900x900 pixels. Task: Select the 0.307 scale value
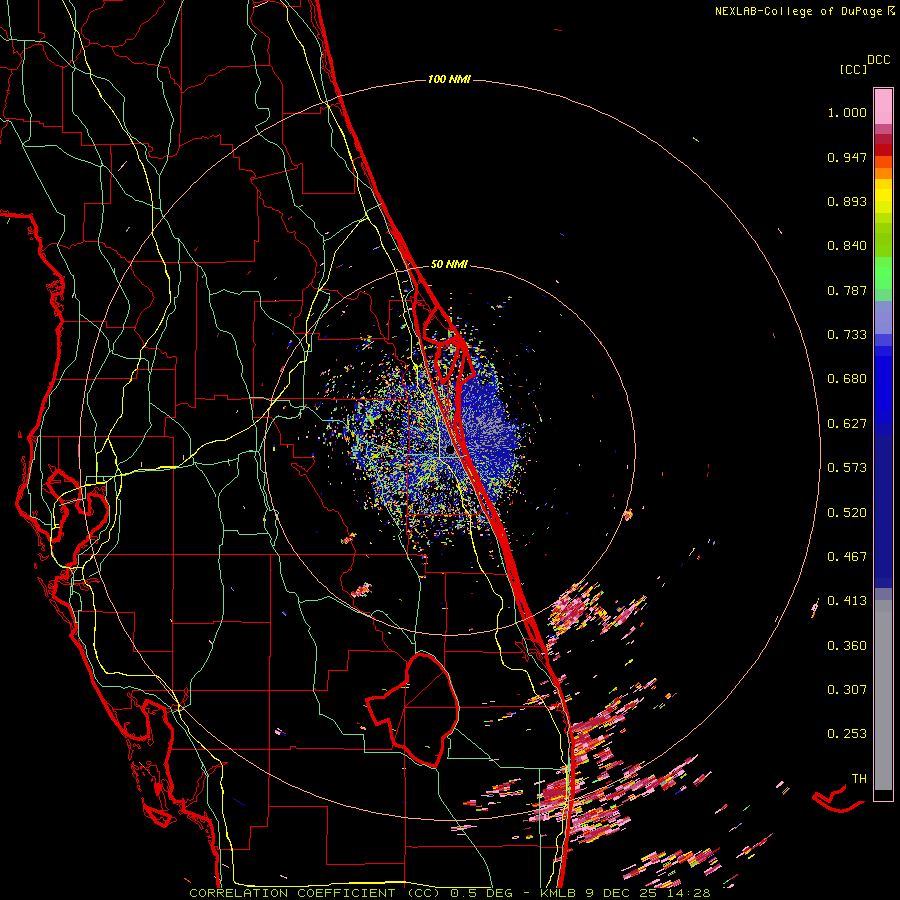(x=847, y=690)
